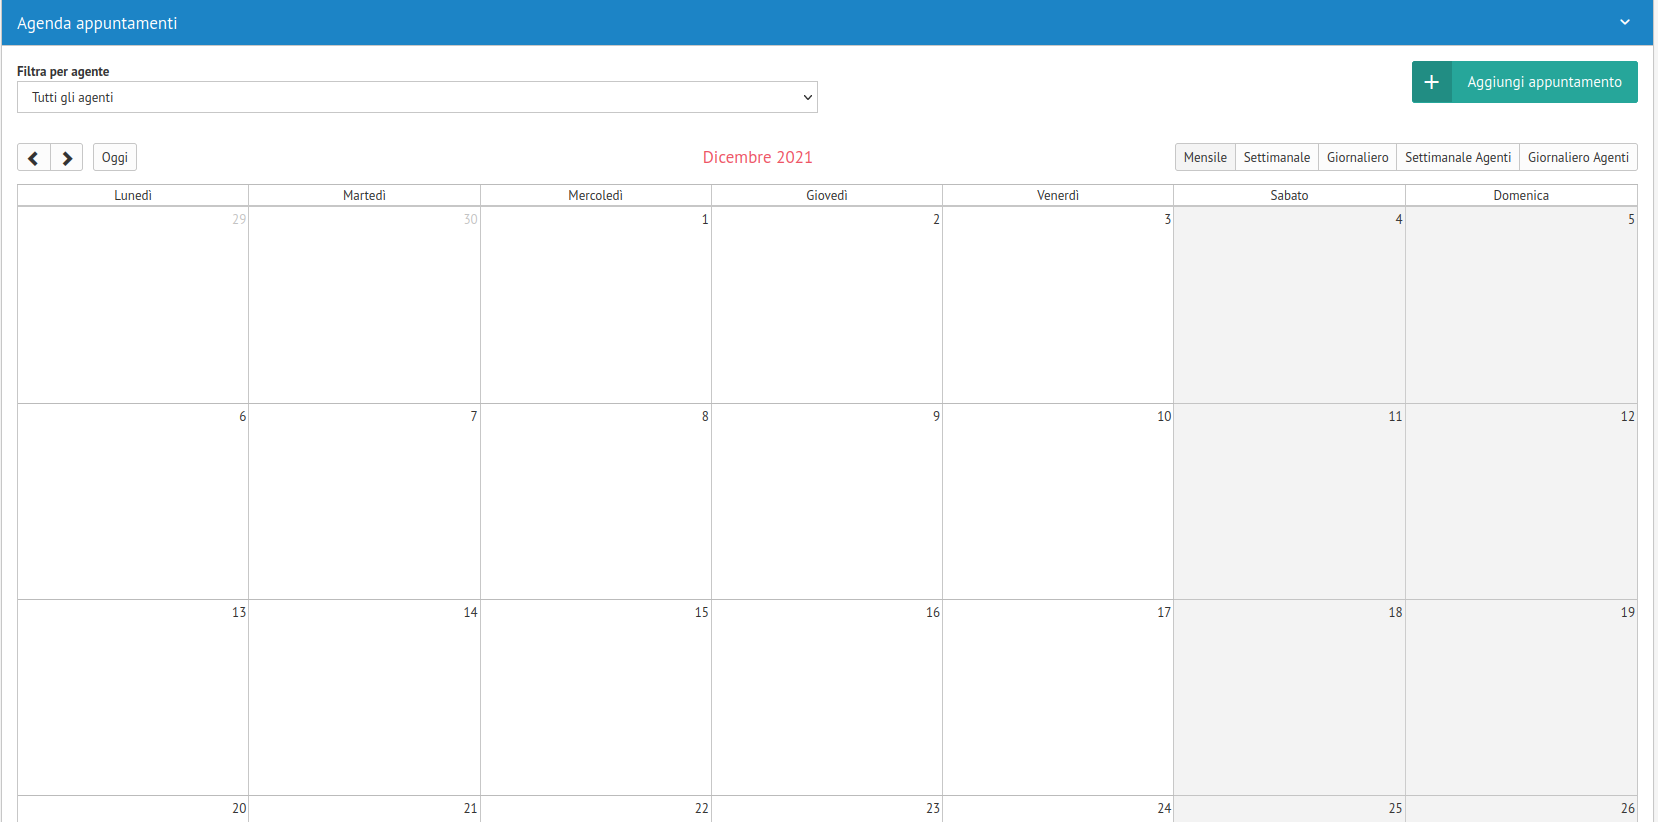Click Aggiungi appuntamento button label
Image resolution: width=1658 pixels, height=822 pixels.
(1544, 82)
